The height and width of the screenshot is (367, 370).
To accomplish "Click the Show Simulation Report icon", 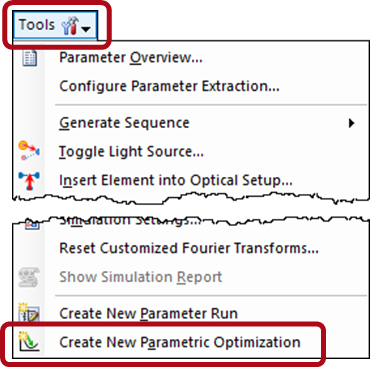I will pyautogui.click(x=29, y=277).
